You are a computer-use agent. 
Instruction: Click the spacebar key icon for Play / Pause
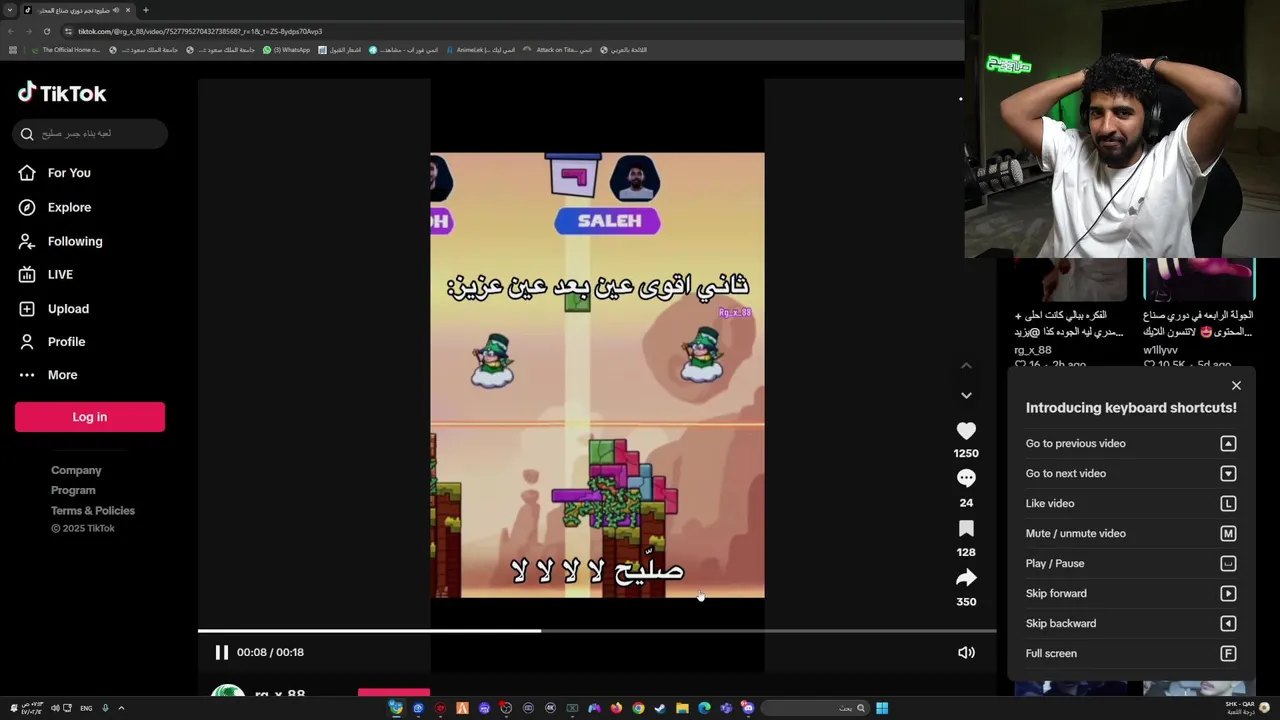pos(1228,563)
